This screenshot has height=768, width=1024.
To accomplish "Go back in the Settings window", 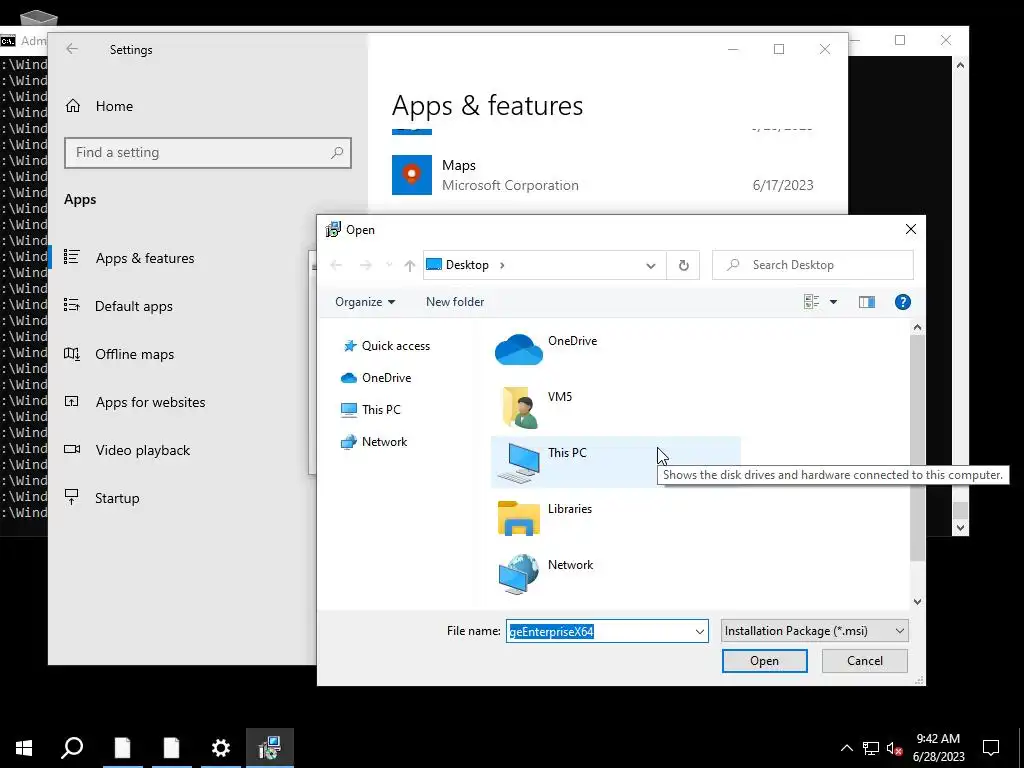I will click(x=72, y=49).
